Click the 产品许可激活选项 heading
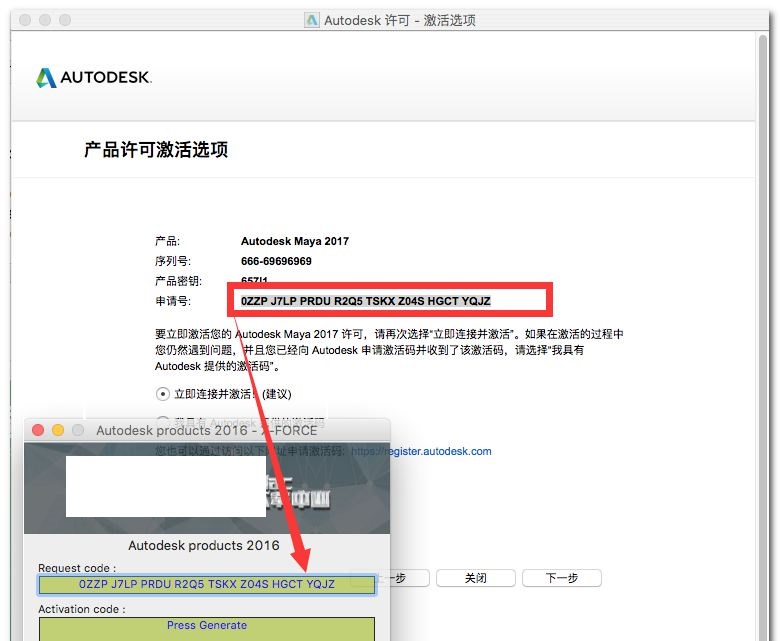The width and height of the screenshot is (780, 641). coord(156,149)
